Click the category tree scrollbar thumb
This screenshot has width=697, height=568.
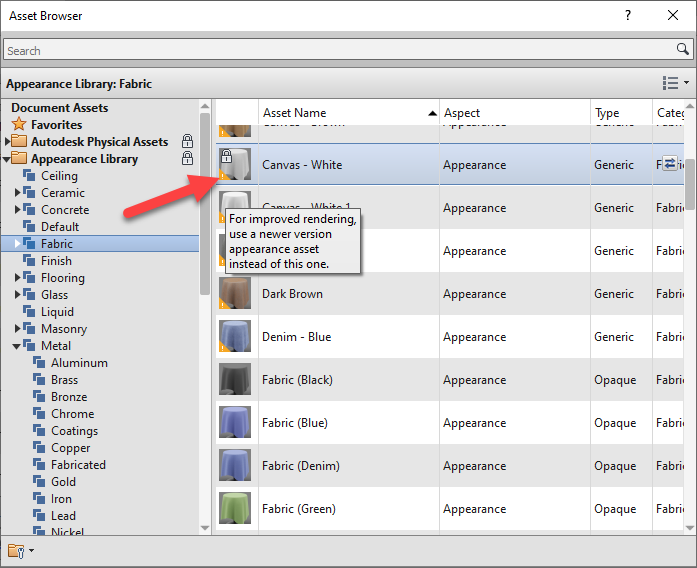(204, 204)
